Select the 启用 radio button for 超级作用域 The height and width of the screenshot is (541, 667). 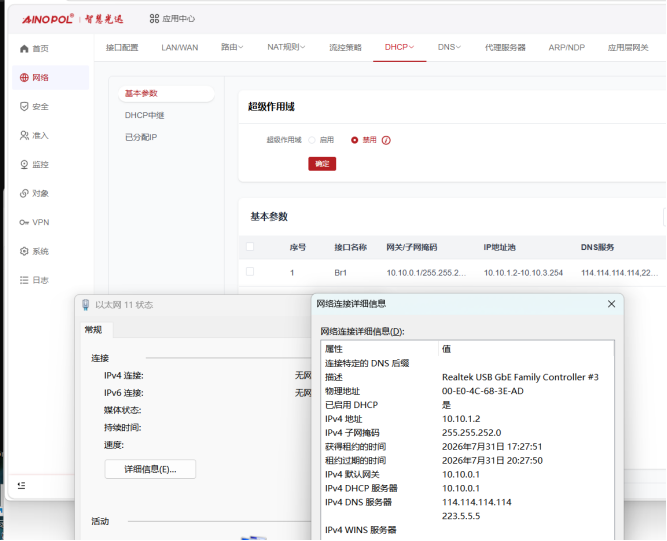pos(312,140)
